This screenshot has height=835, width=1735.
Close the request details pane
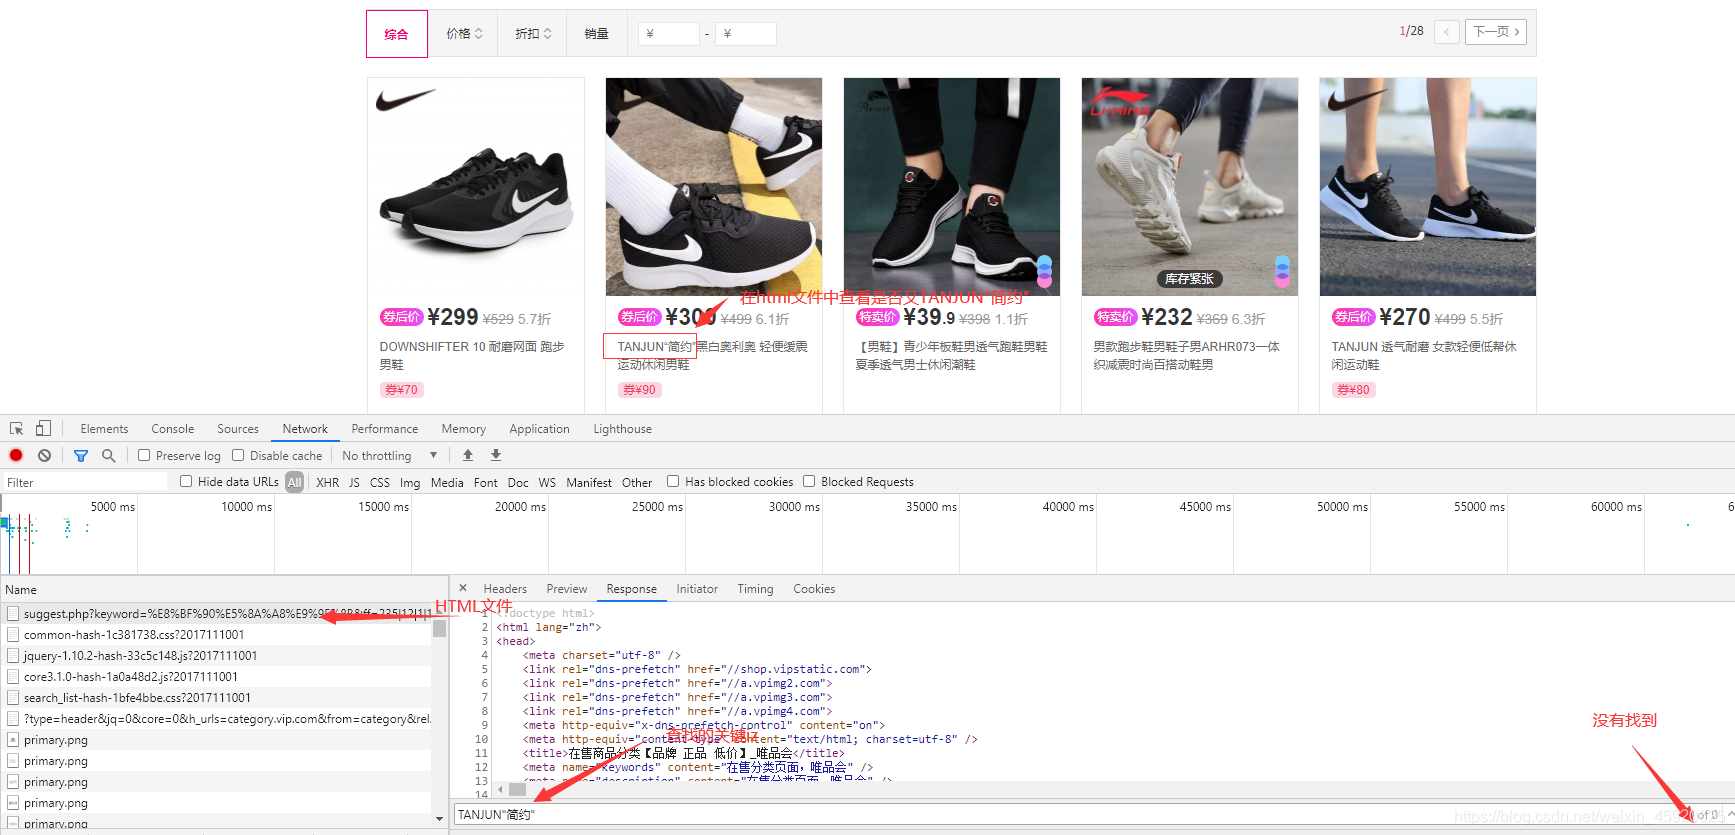click(x=463, y=588)
